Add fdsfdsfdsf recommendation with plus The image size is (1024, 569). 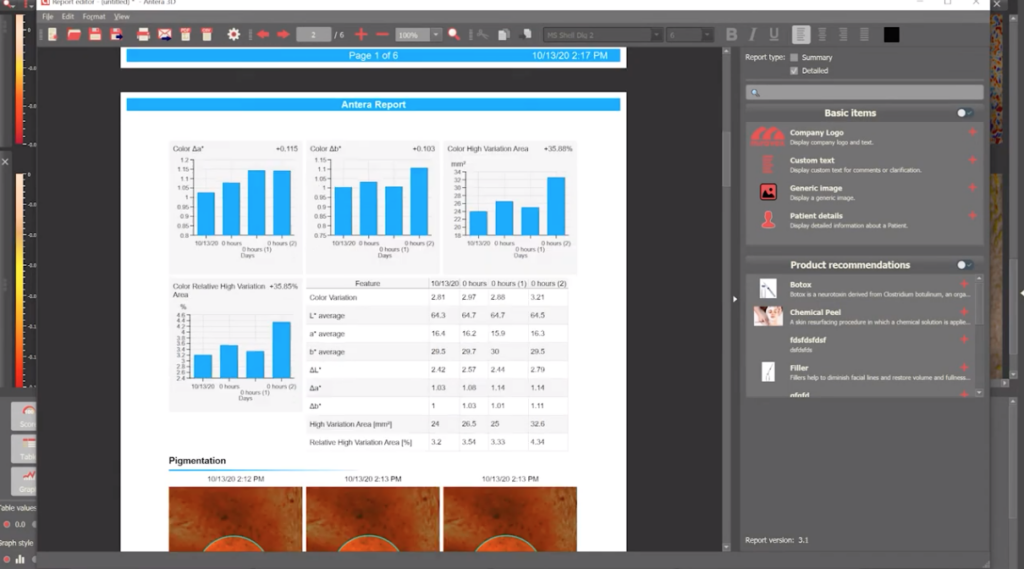[964, 340]
